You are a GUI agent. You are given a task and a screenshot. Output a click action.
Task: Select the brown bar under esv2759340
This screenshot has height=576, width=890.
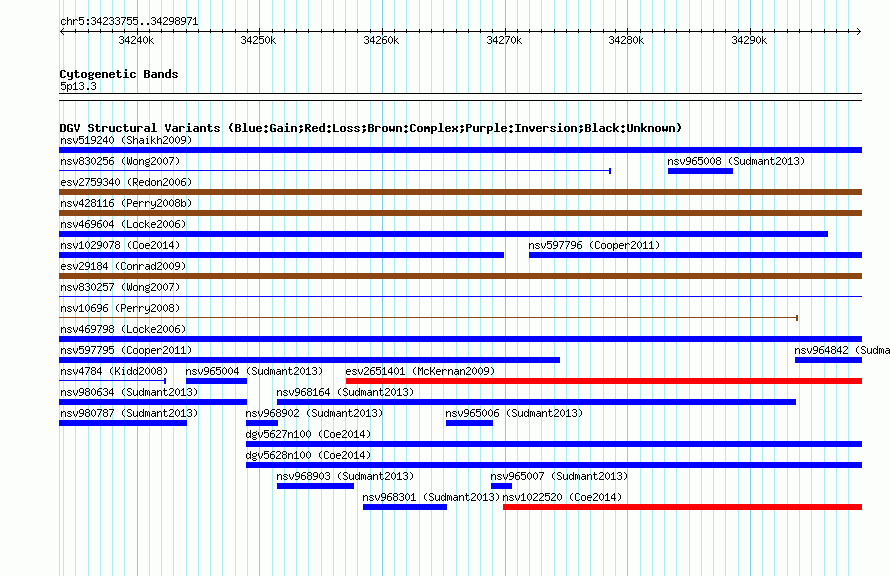point(460,192)
